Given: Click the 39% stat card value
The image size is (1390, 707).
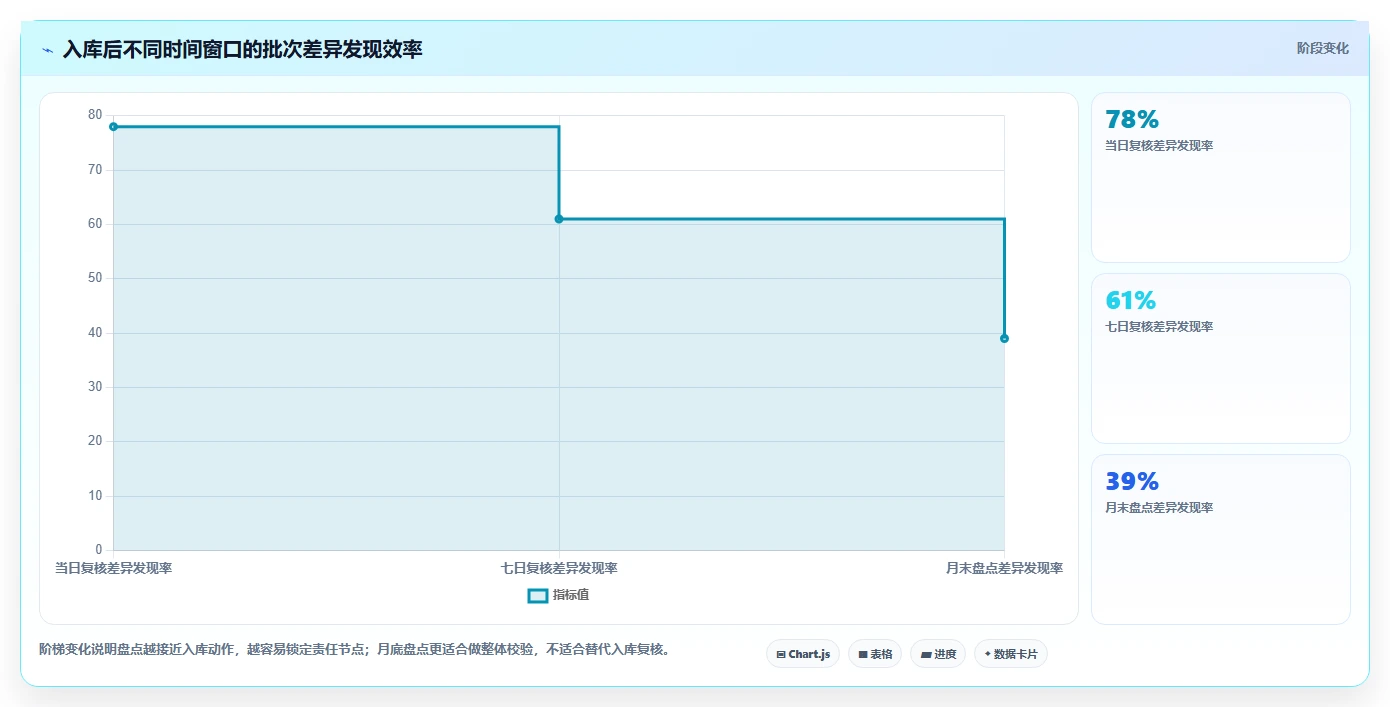Looking at the screenshot, I should [1132, 481].
